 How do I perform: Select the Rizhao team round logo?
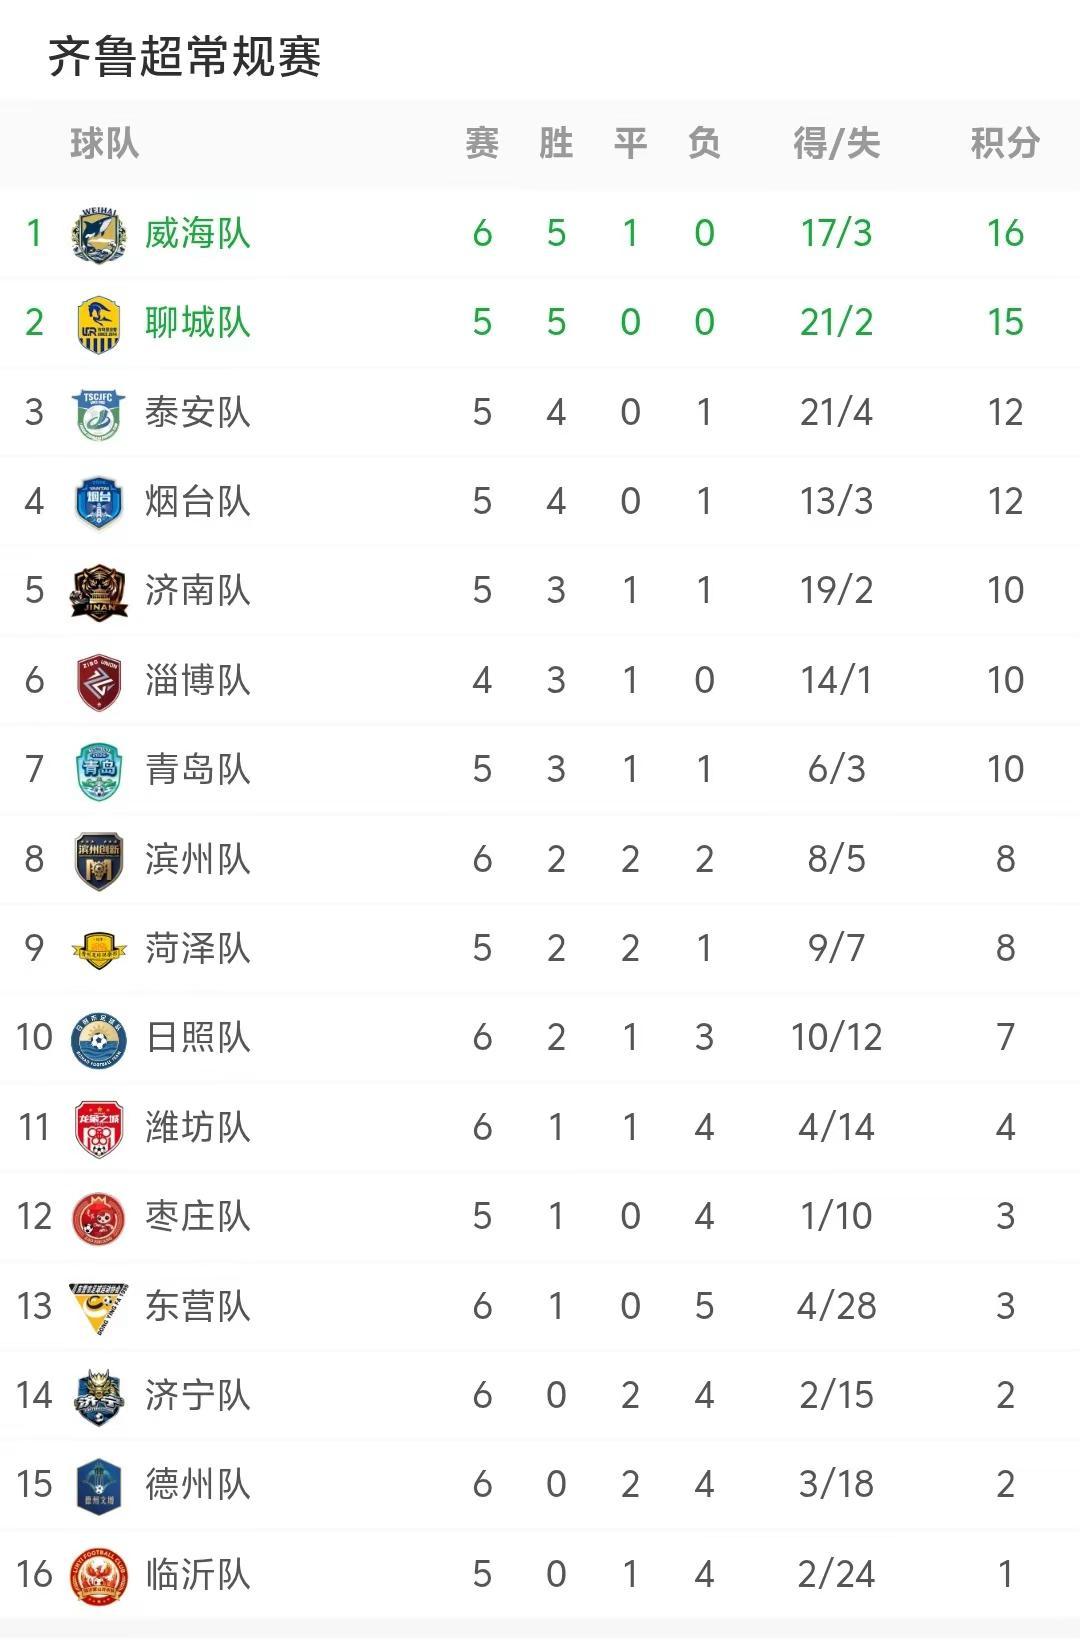point(99,1039)
